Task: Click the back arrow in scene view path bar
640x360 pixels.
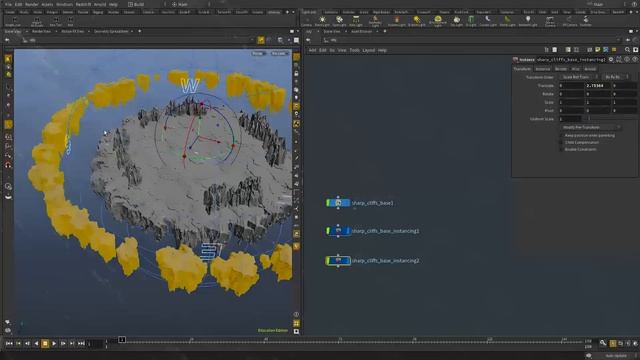Action: coord(7,40)
